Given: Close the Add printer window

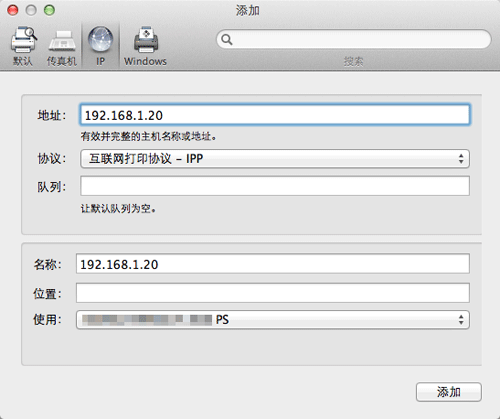Looking at the screenshot, I should [13, 10].
